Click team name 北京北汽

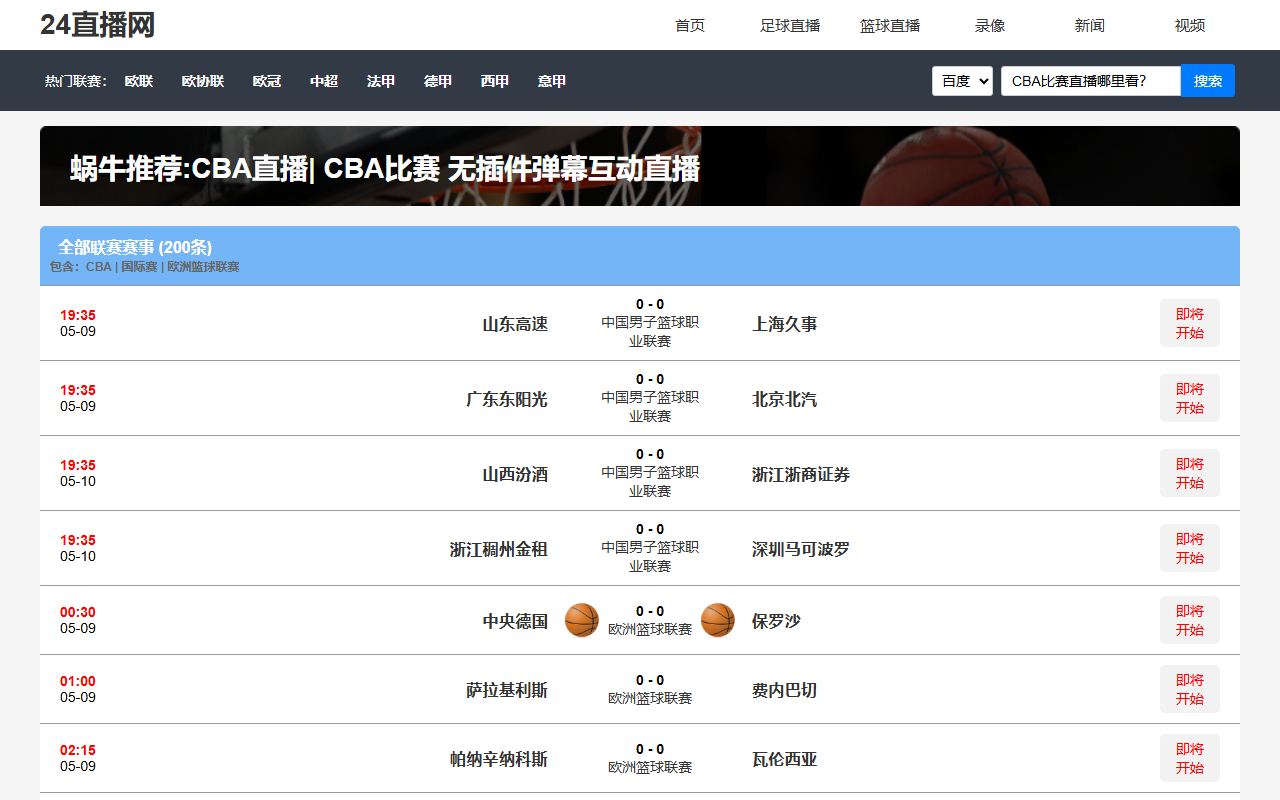pos(785,399)
